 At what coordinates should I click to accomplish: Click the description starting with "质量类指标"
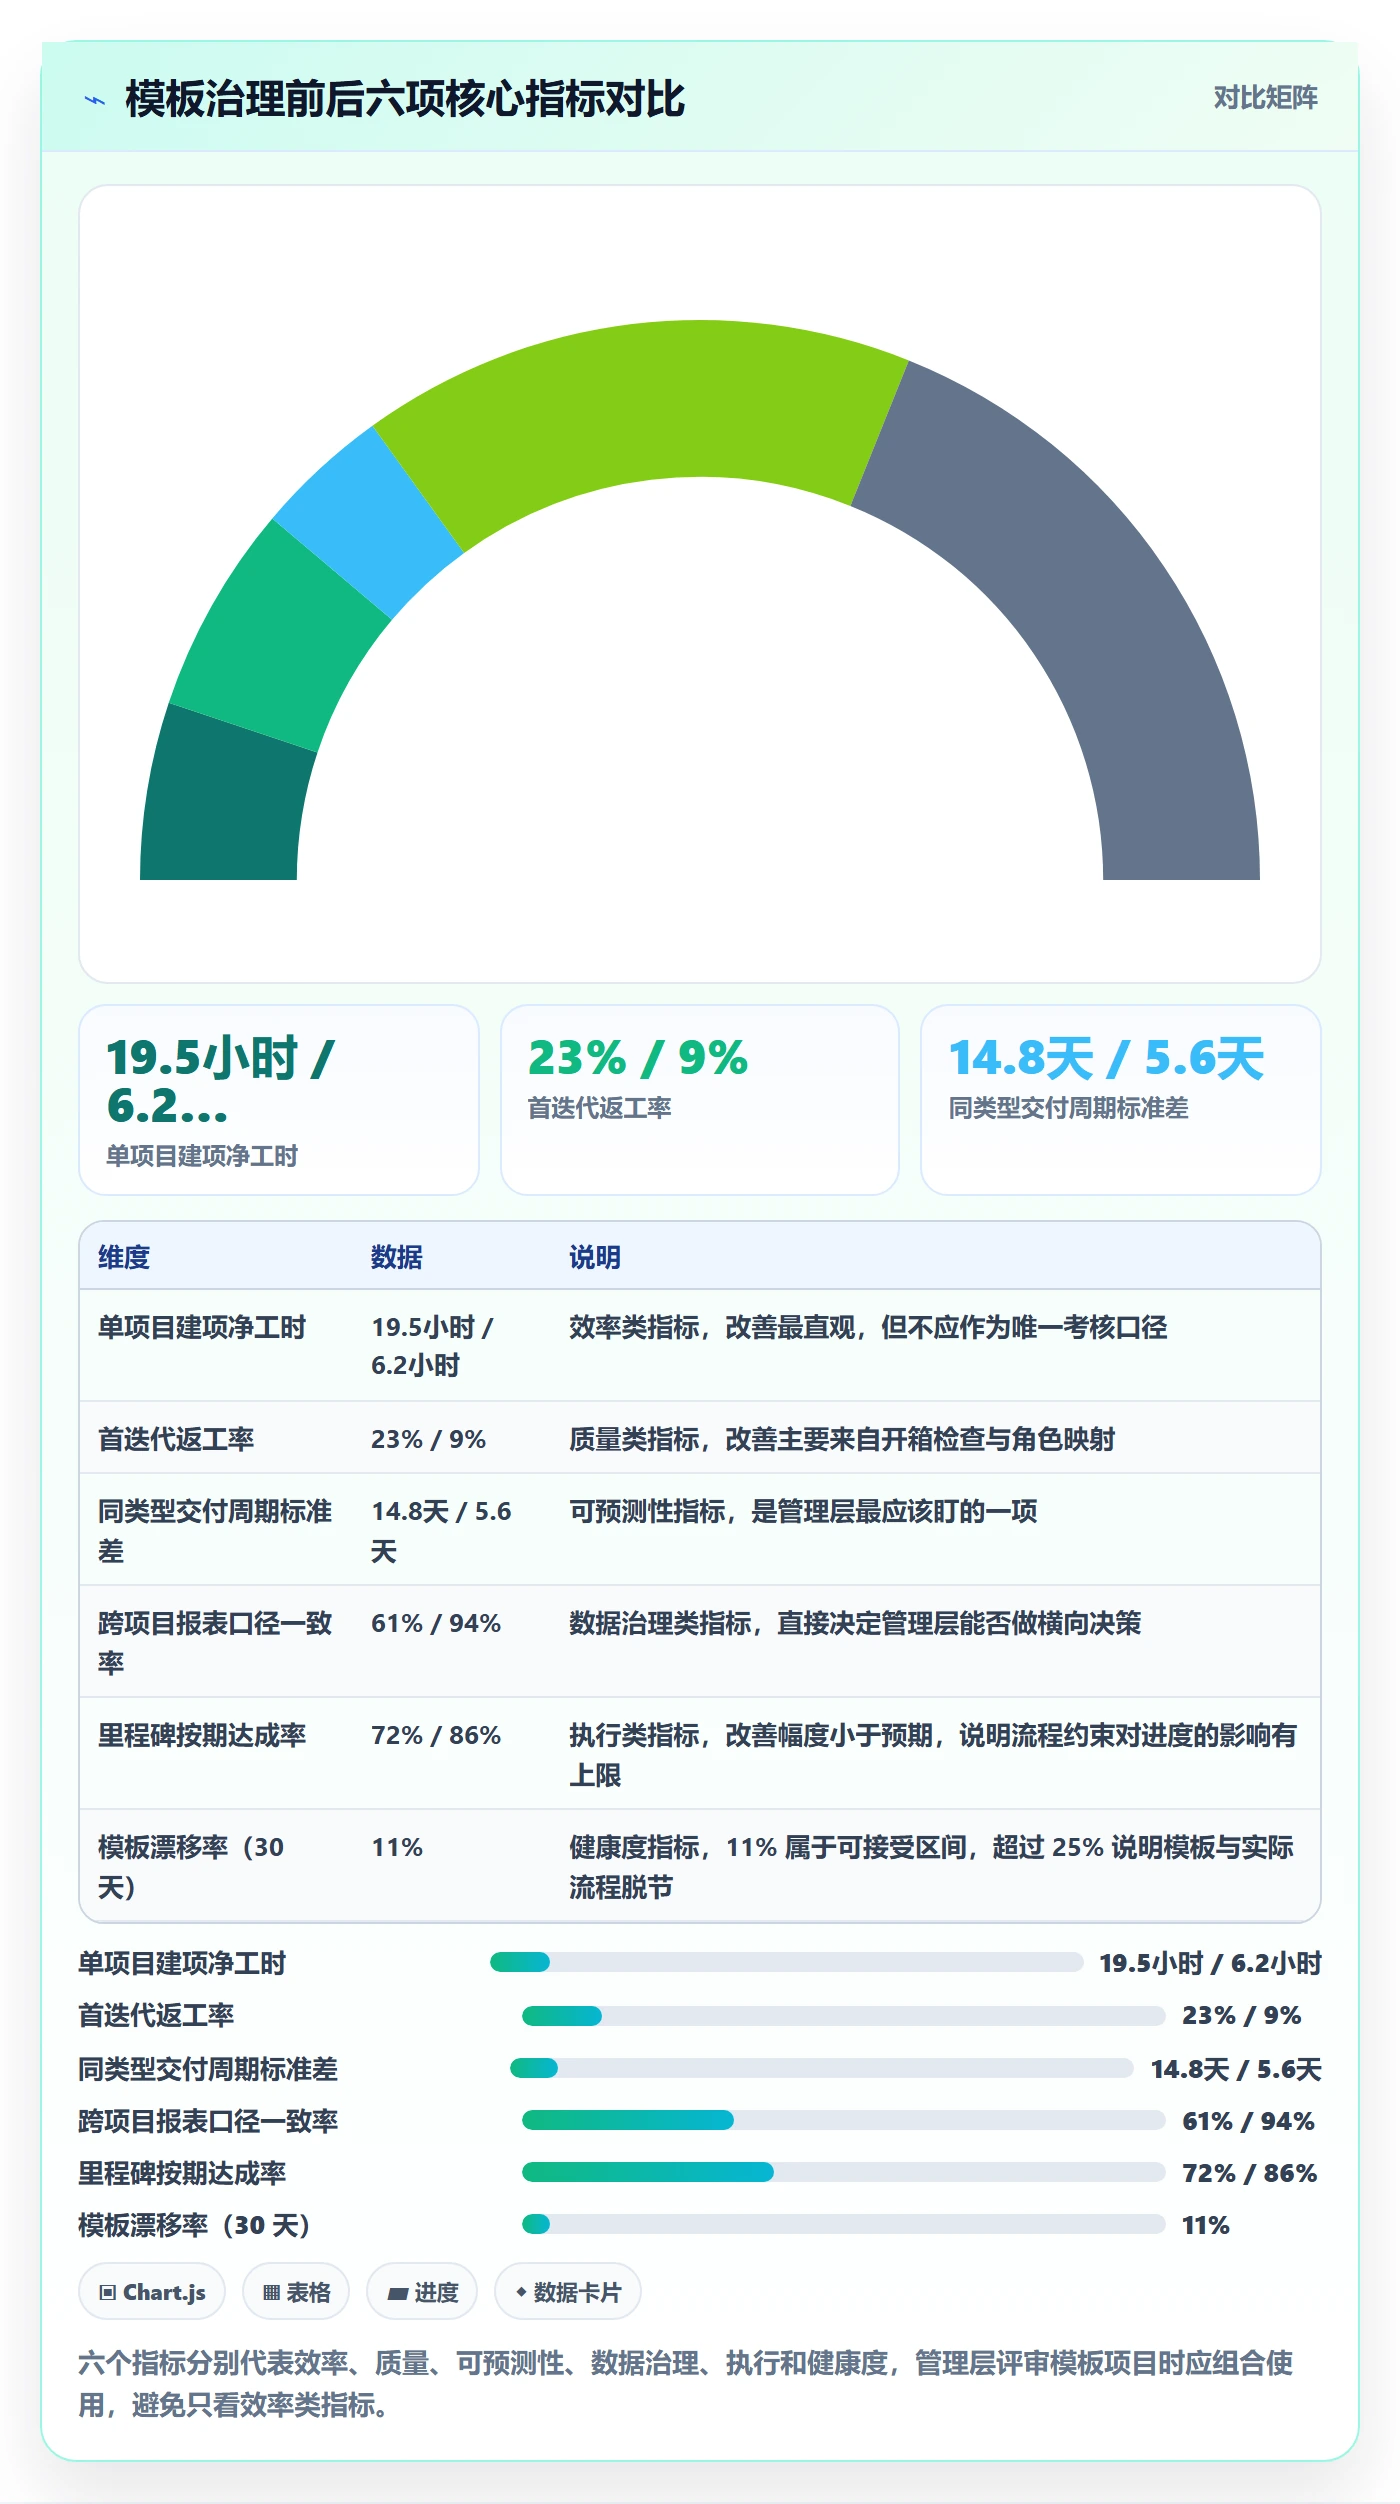[842, 1439]
